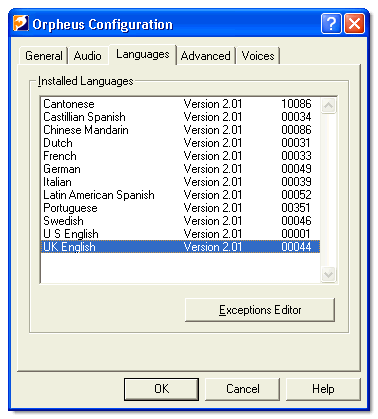Viewport: 378px width, 419px height.
Task: Click code 00086 for Chinese Mandarin
Action: click(x=296, y=130)
